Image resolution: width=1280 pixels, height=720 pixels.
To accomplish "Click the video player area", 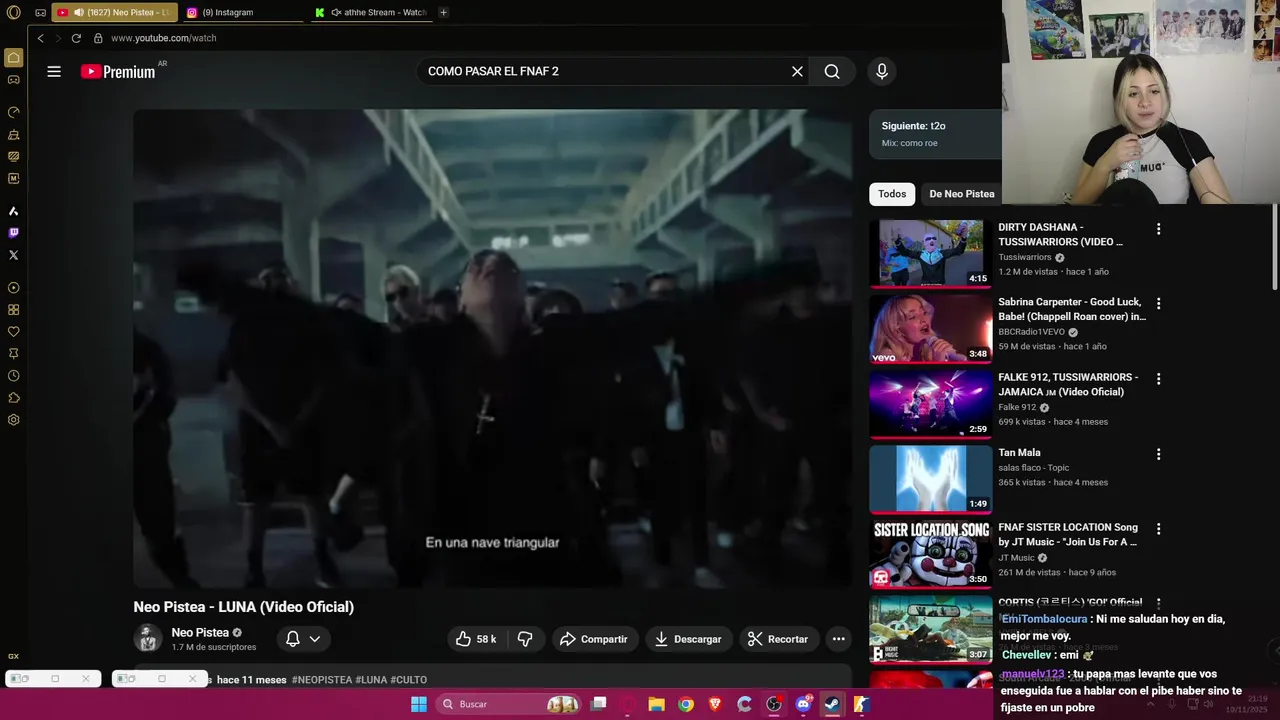I will pyautogui.click(x=492, y=348).
